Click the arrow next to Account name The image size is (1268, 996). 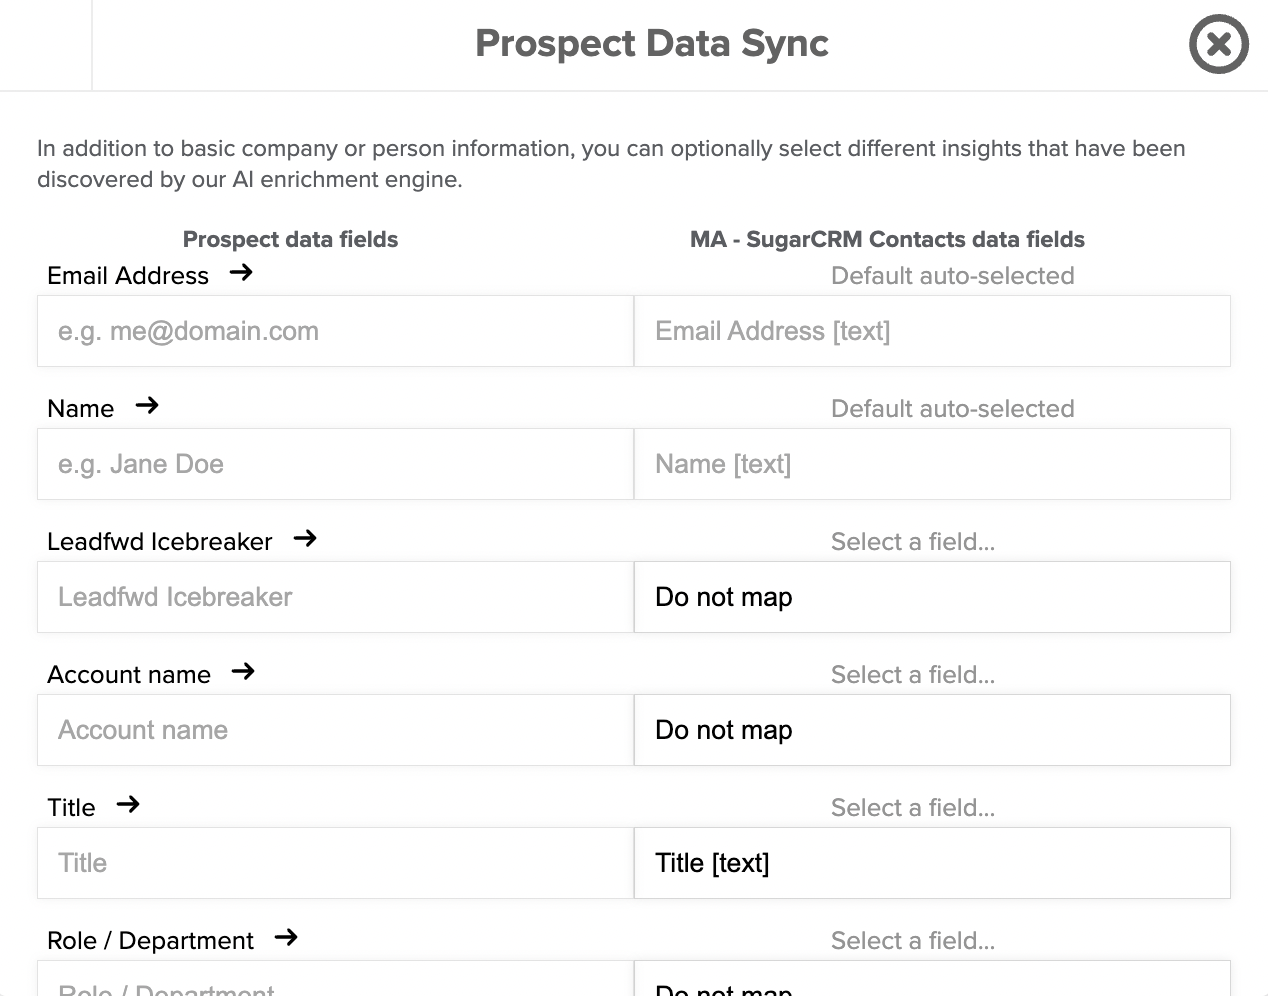coord(243,671)
